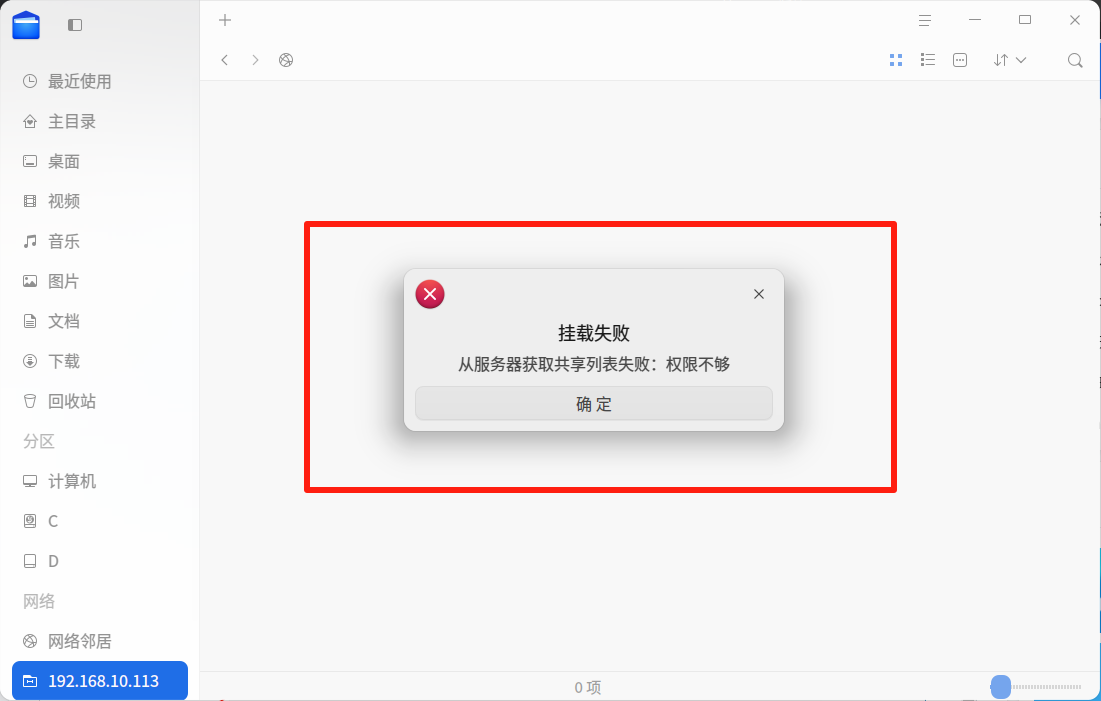Switch to list view
The height and width of the screenshot is (701, 1101).
coord(928,60)
